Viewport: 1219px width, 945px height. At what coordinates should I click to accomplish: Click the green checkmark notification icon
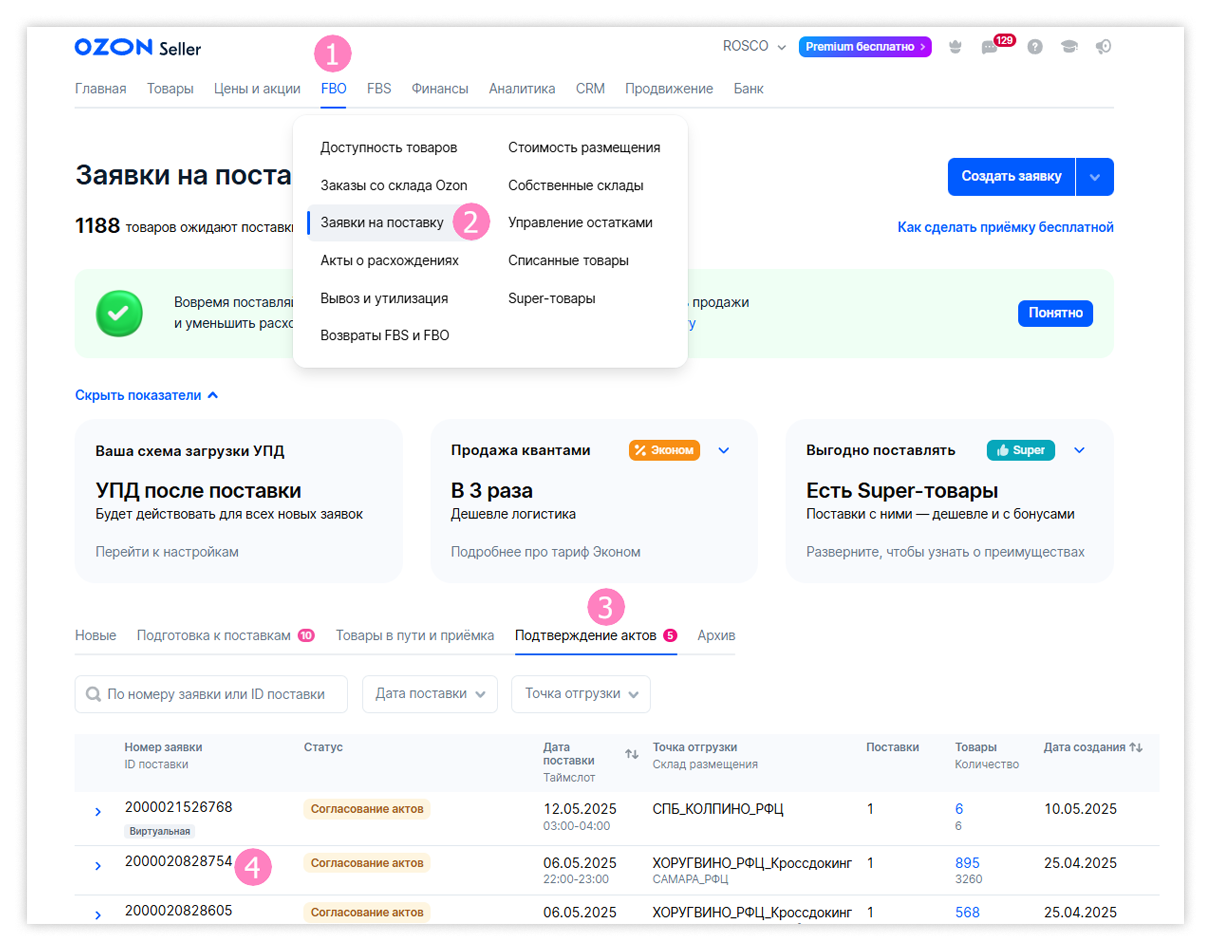point(119,313)
